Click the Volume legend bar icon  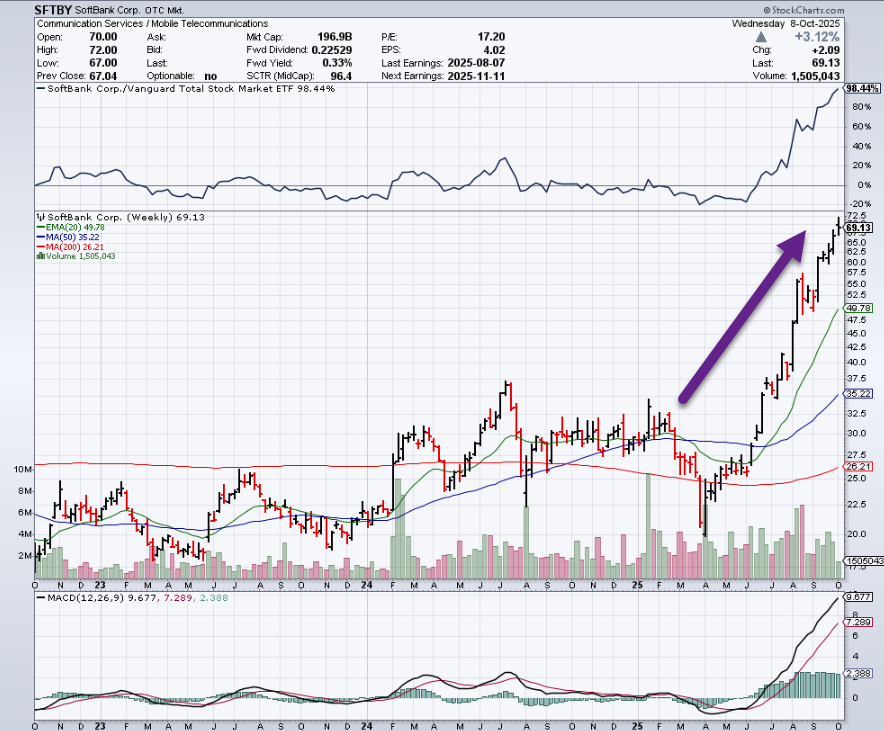pyautogui.click(x=40, y=256)
